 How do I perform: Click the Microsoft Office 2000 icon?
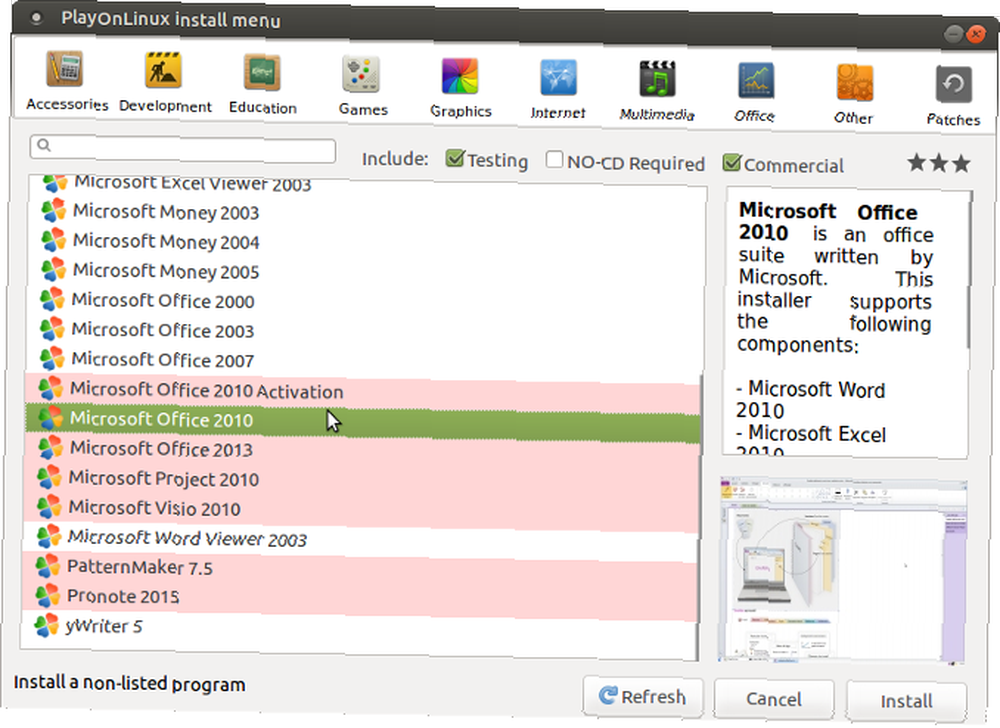coord(53,299)
